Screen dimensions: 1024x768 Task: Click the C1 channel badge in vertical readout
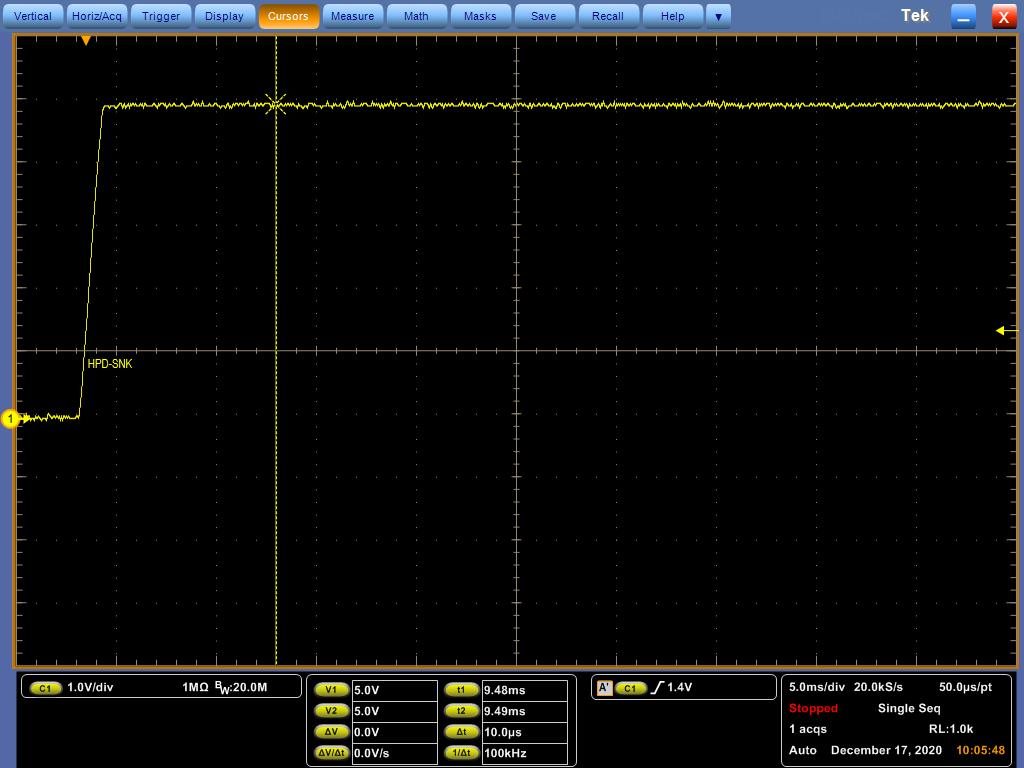(x=45, y=688)
